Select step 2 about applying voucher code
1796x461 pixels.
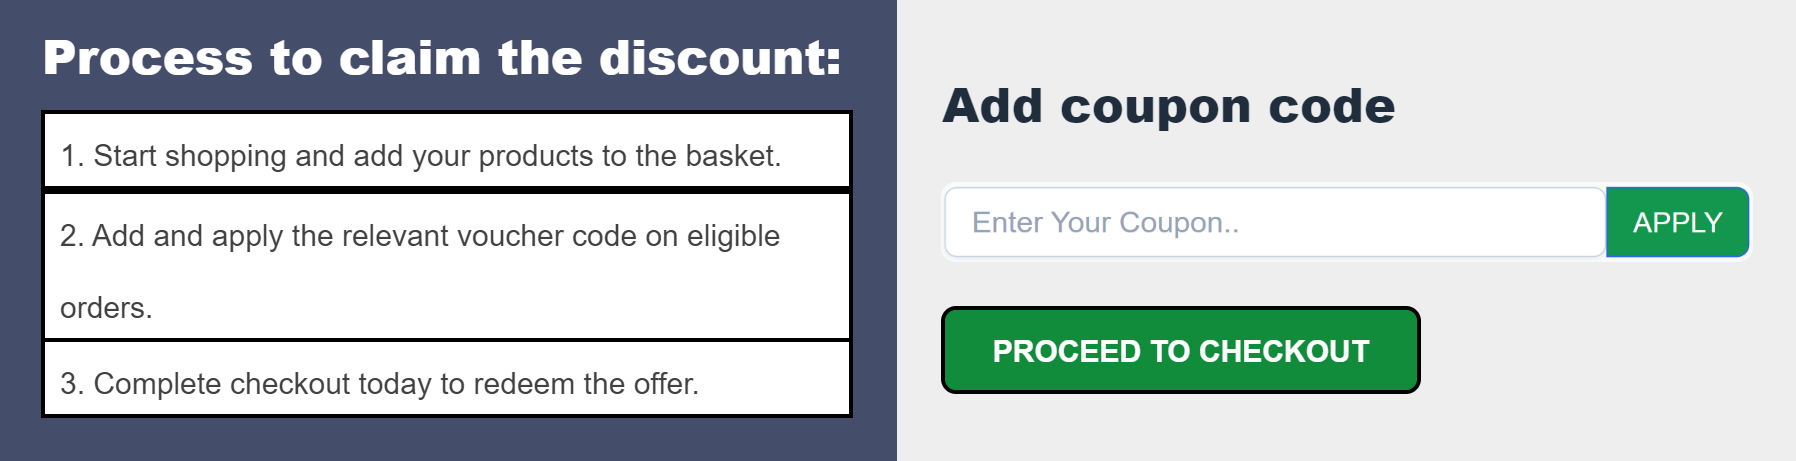click(x=446, y=266)
